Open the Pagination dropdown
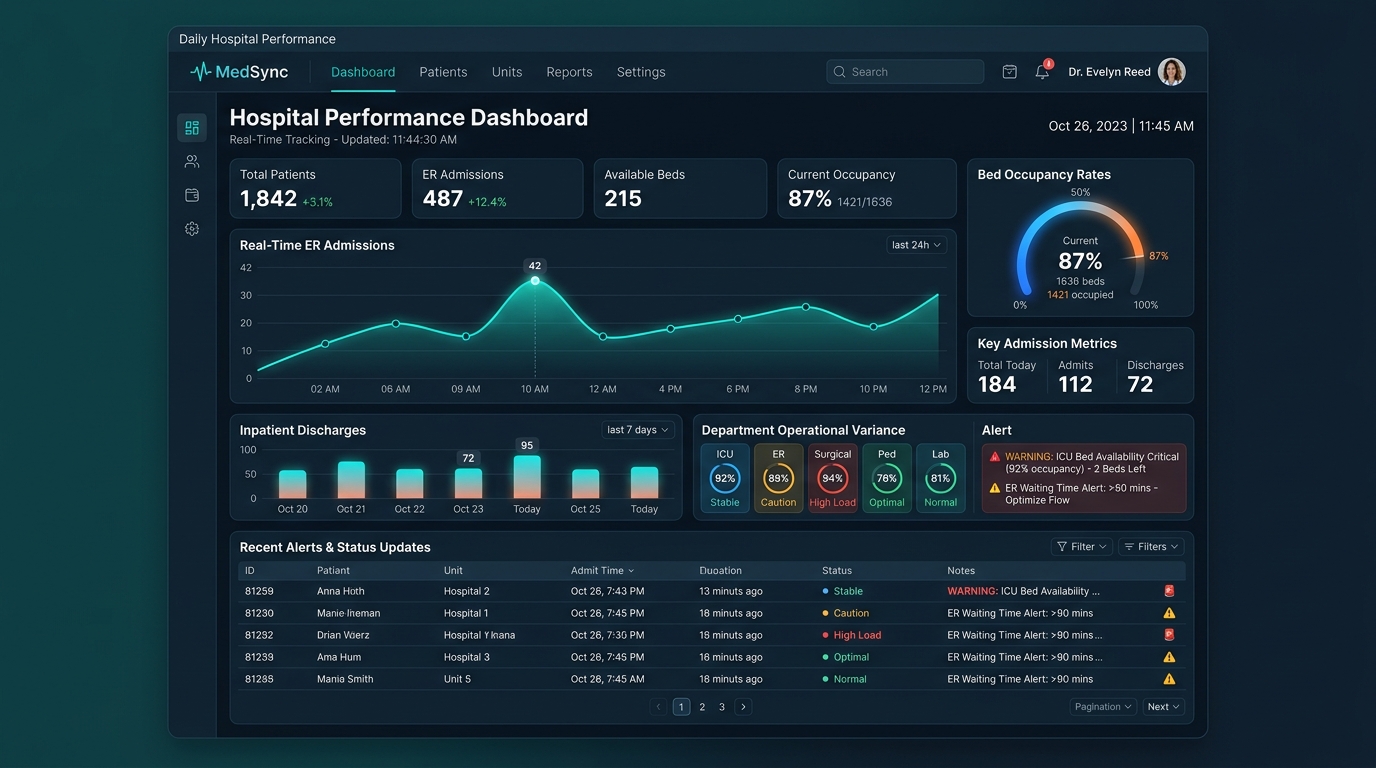 (1103, 707)
